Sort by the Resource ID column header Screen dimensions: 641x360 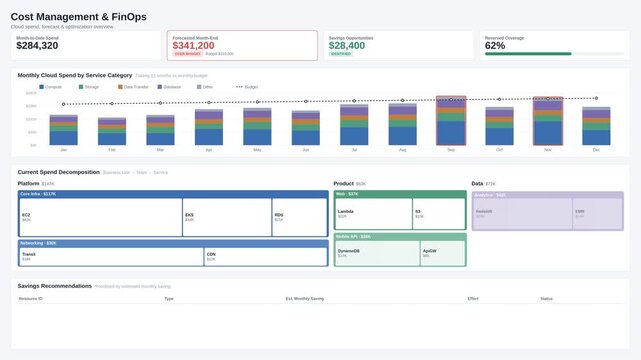pos(31,299)
